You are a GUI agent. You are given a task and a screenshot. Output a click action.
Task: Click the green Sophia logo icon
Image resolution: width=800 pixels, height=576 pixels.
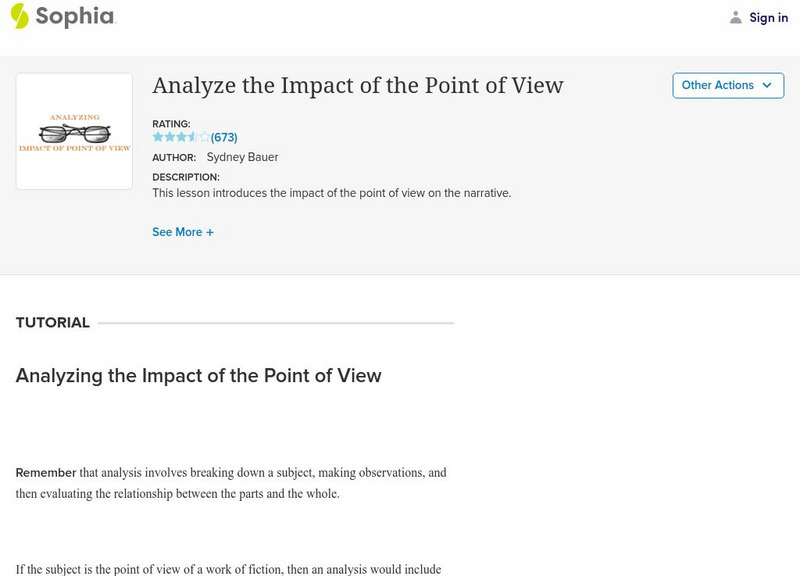click(19, 16)
